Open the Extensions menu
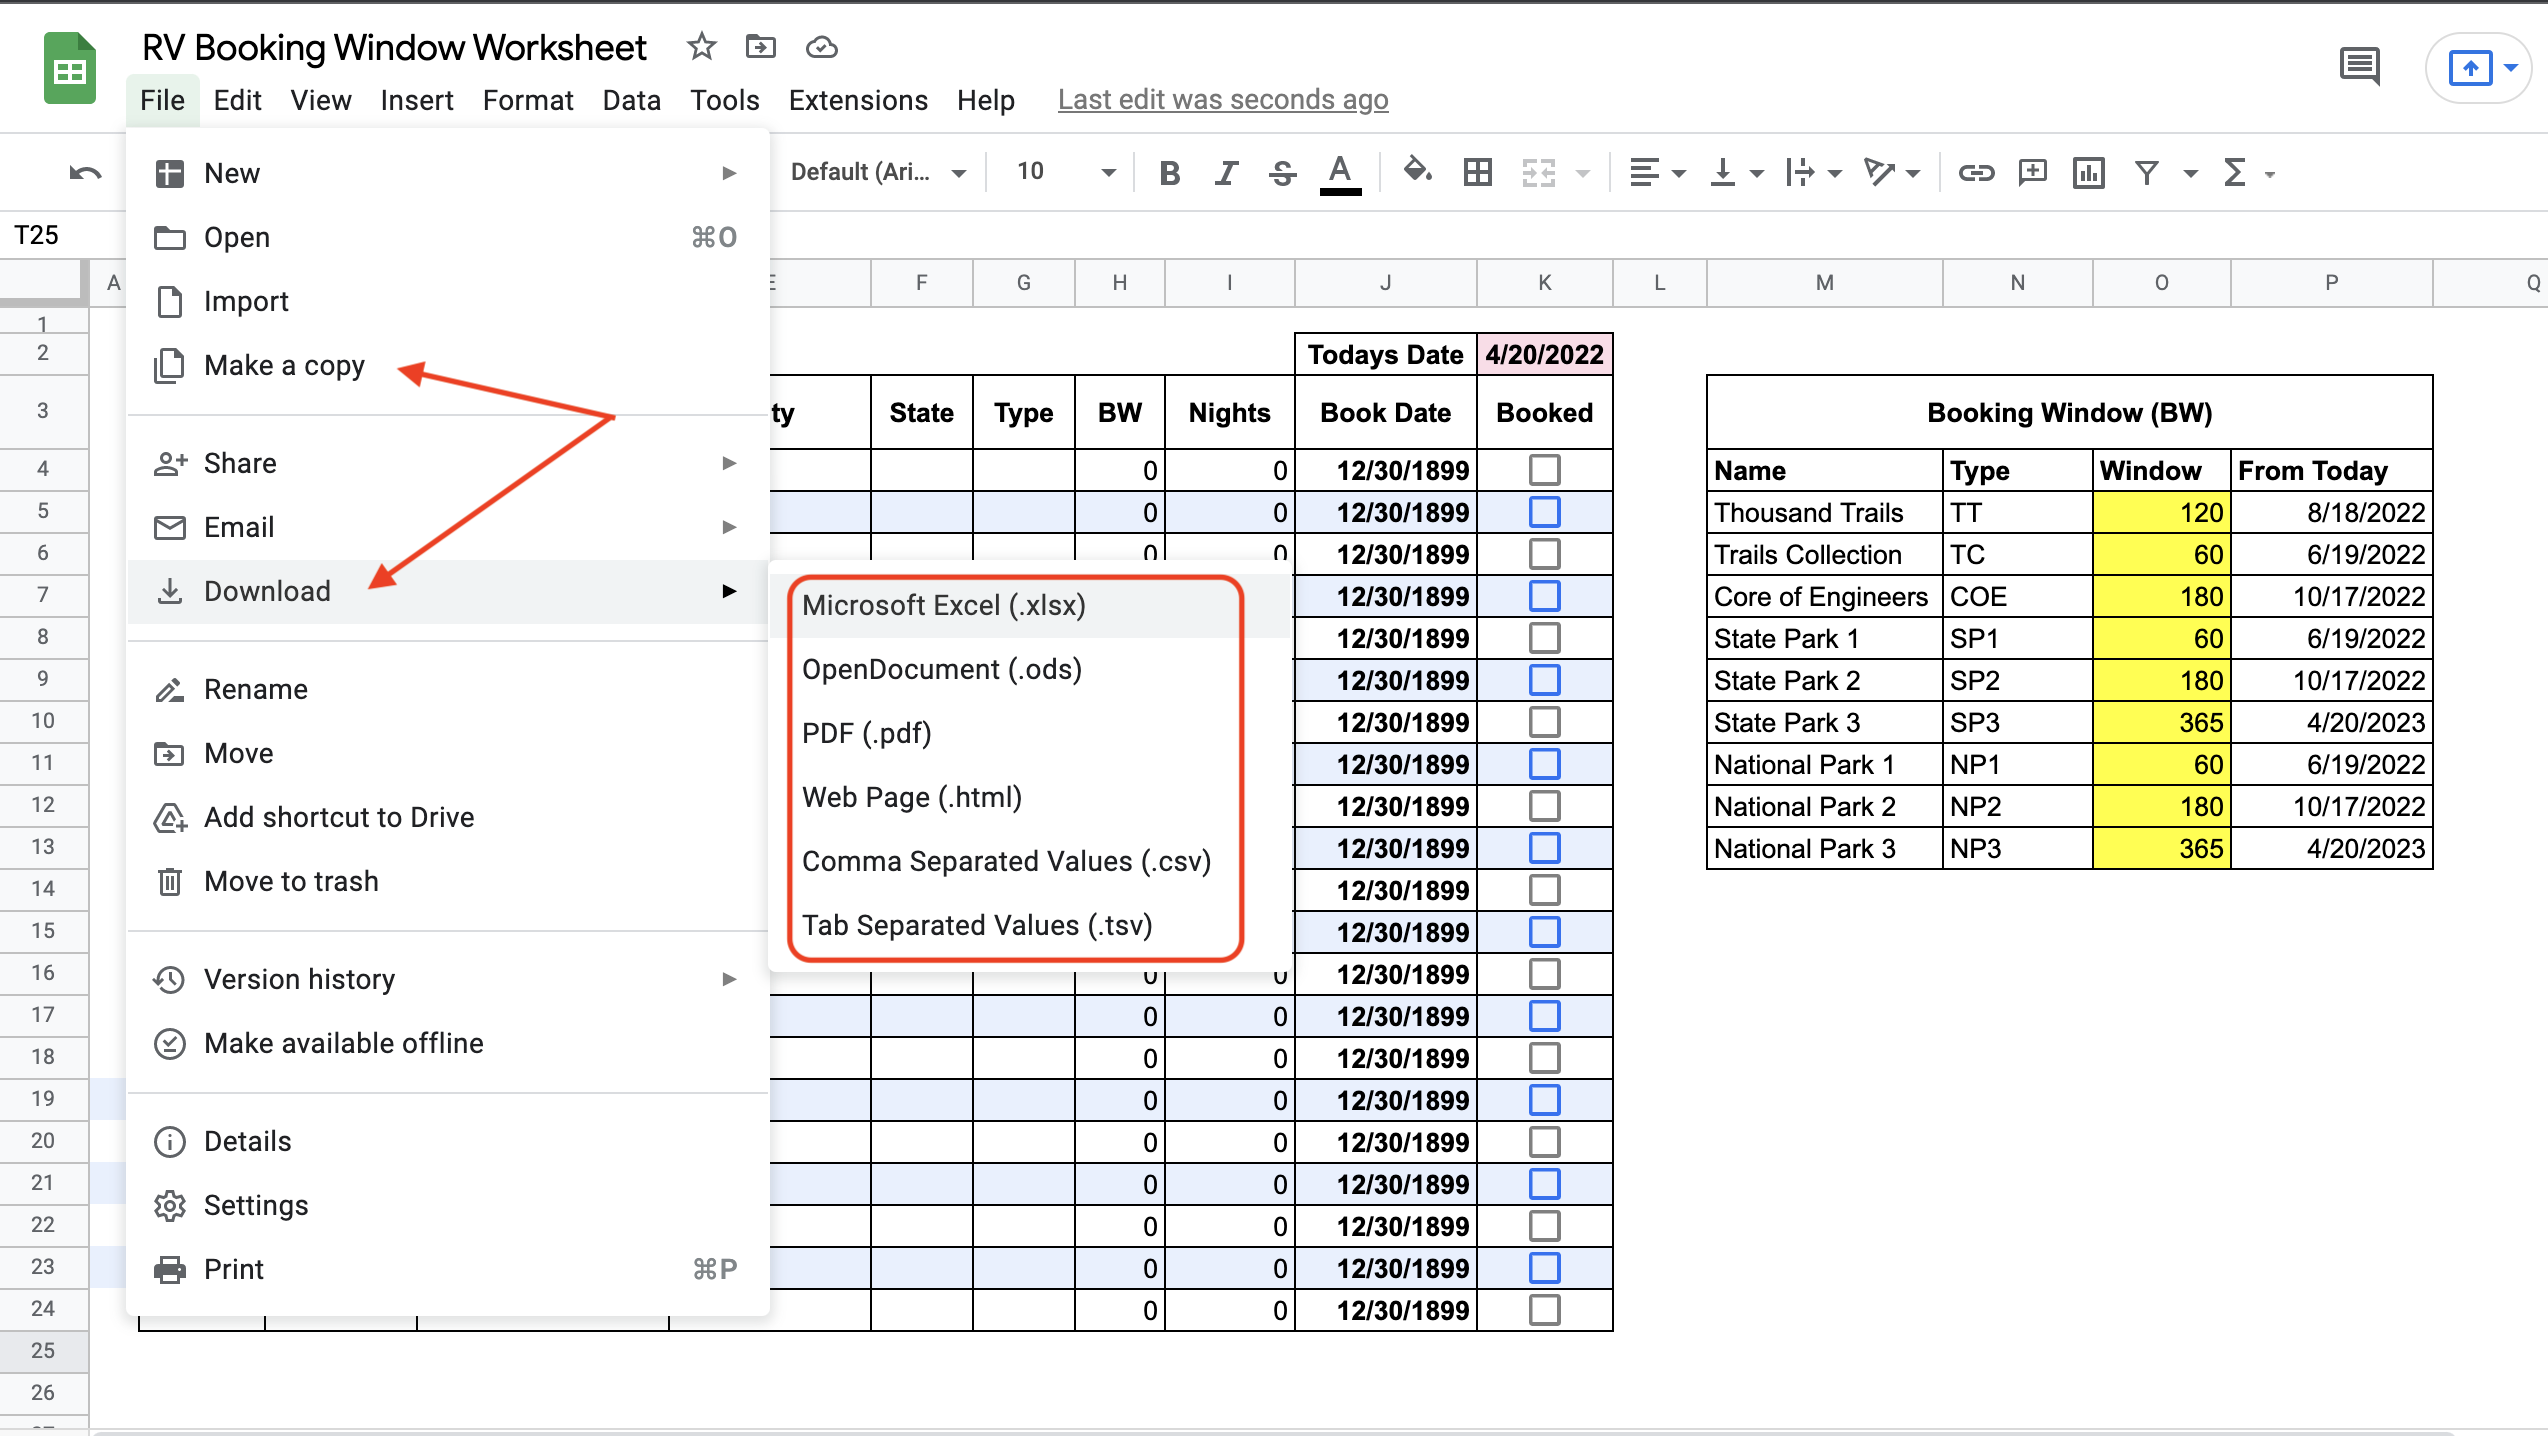Screen dimensions: 2548x1436 [x=858, y=100]
